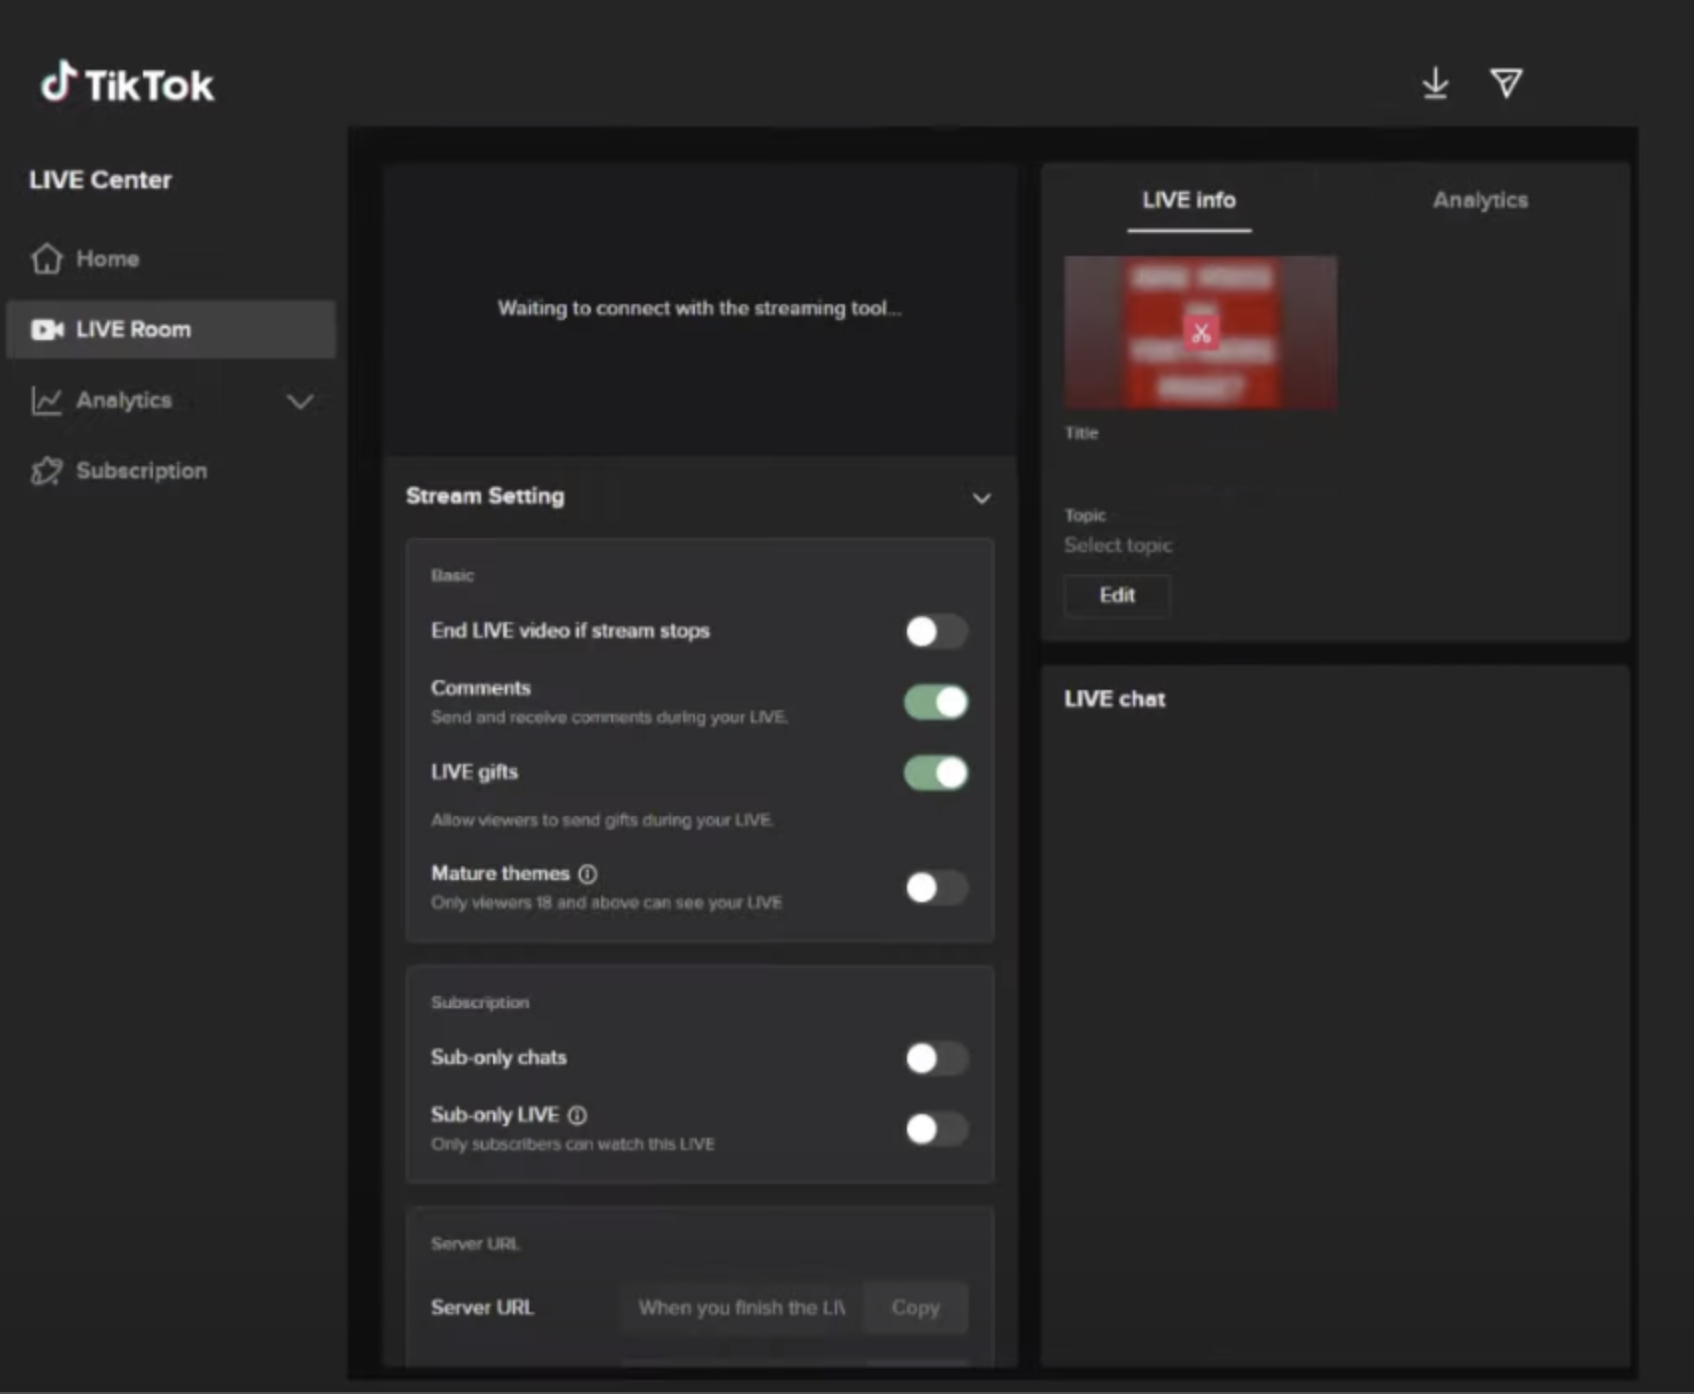Enable End LIVE video if stream stops
1694x1394 pixels.
tap(936, 632)
